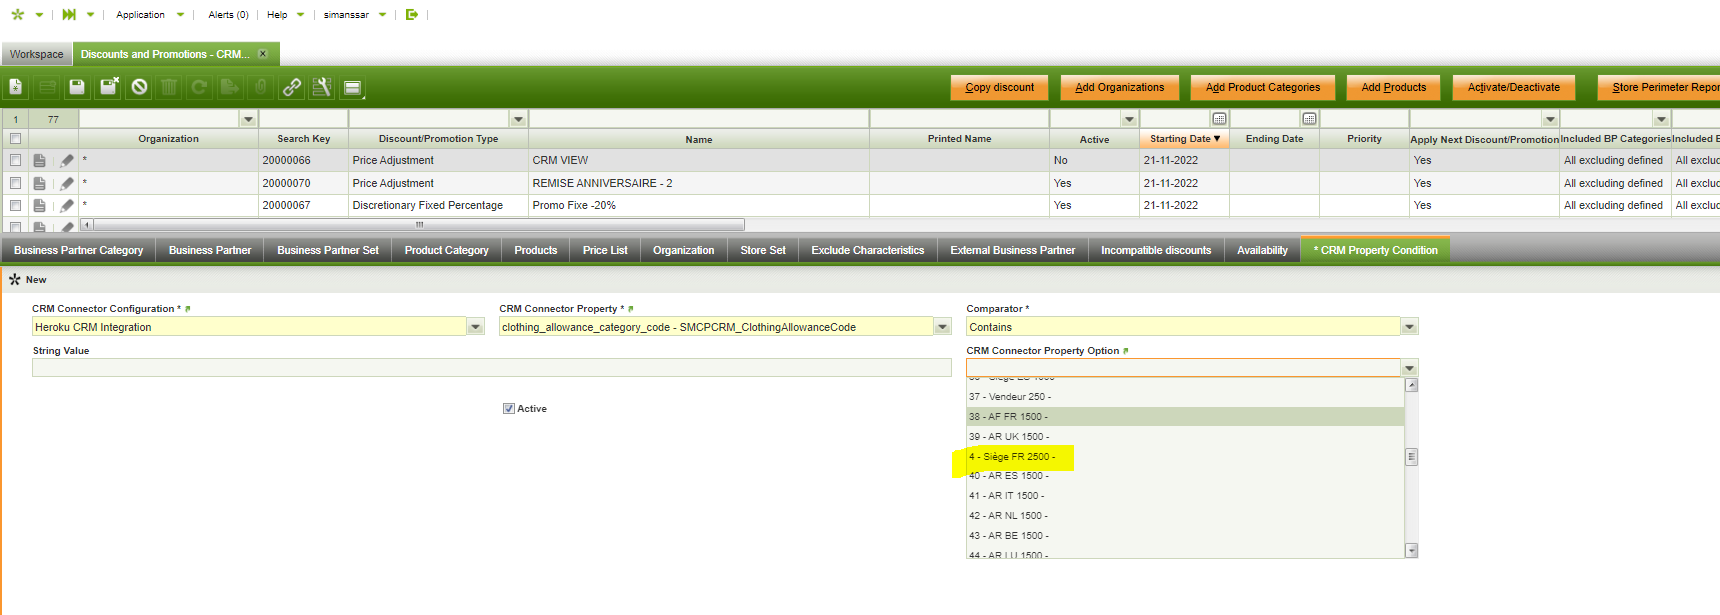Open record 20000070 in form view
Viewport: 1720px width, 615px height.
pyautogui.click(x=39, y=183)
